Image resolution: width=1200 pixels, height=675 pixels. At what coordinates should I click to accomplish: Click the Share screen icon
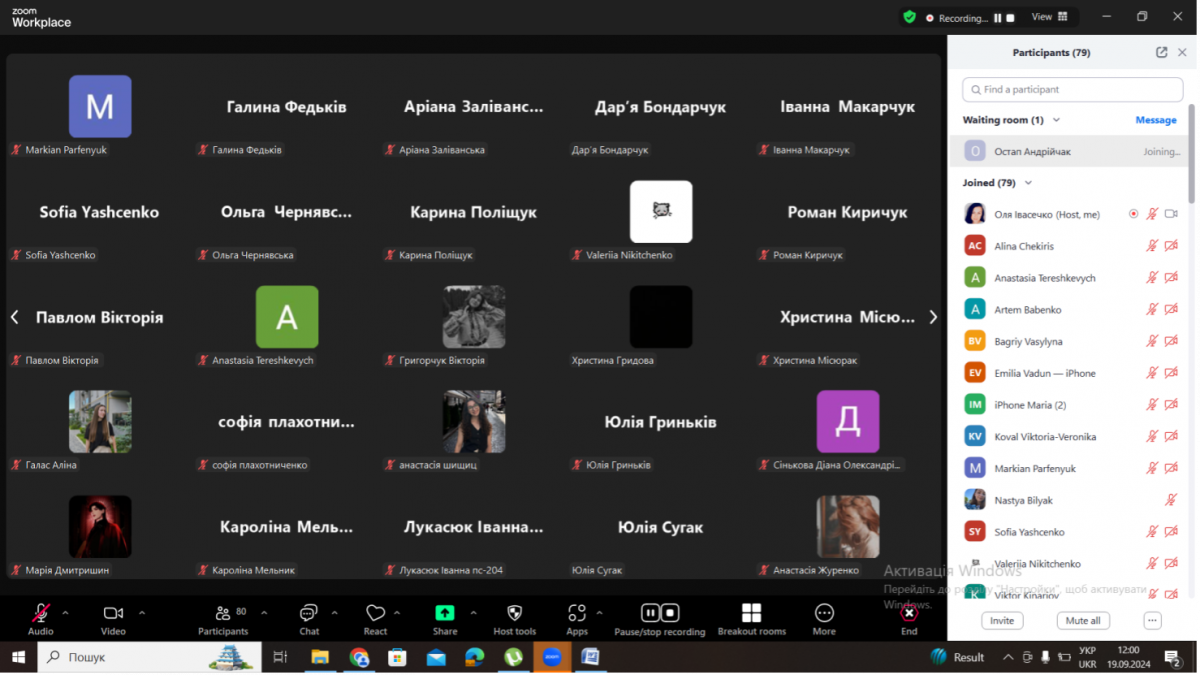pos(445,613)
